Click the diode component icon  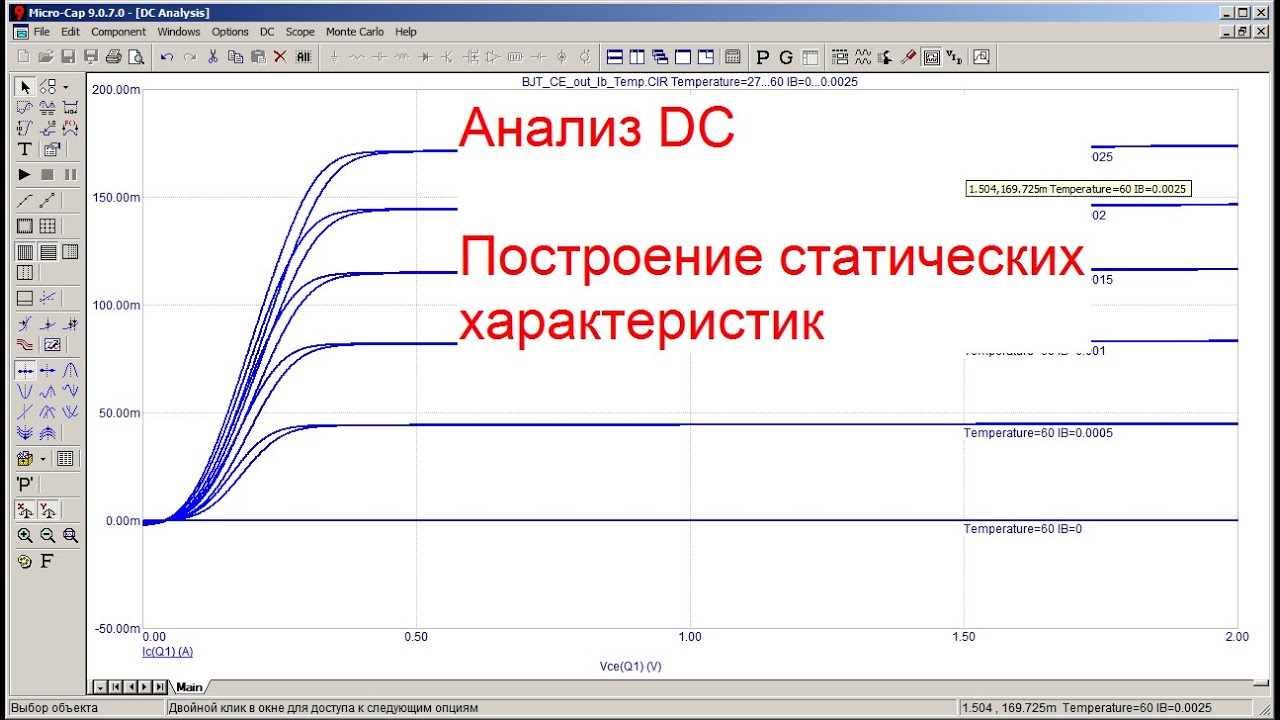click(426, 57)
